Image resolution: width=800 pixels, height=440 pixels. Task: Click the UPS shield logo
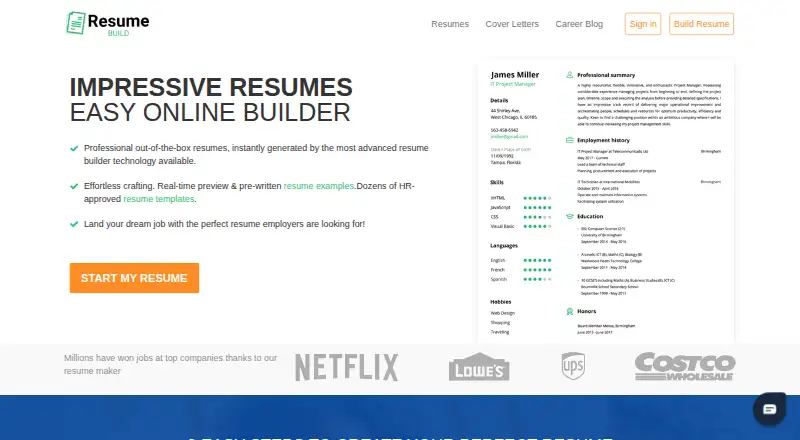pos(573,365)
